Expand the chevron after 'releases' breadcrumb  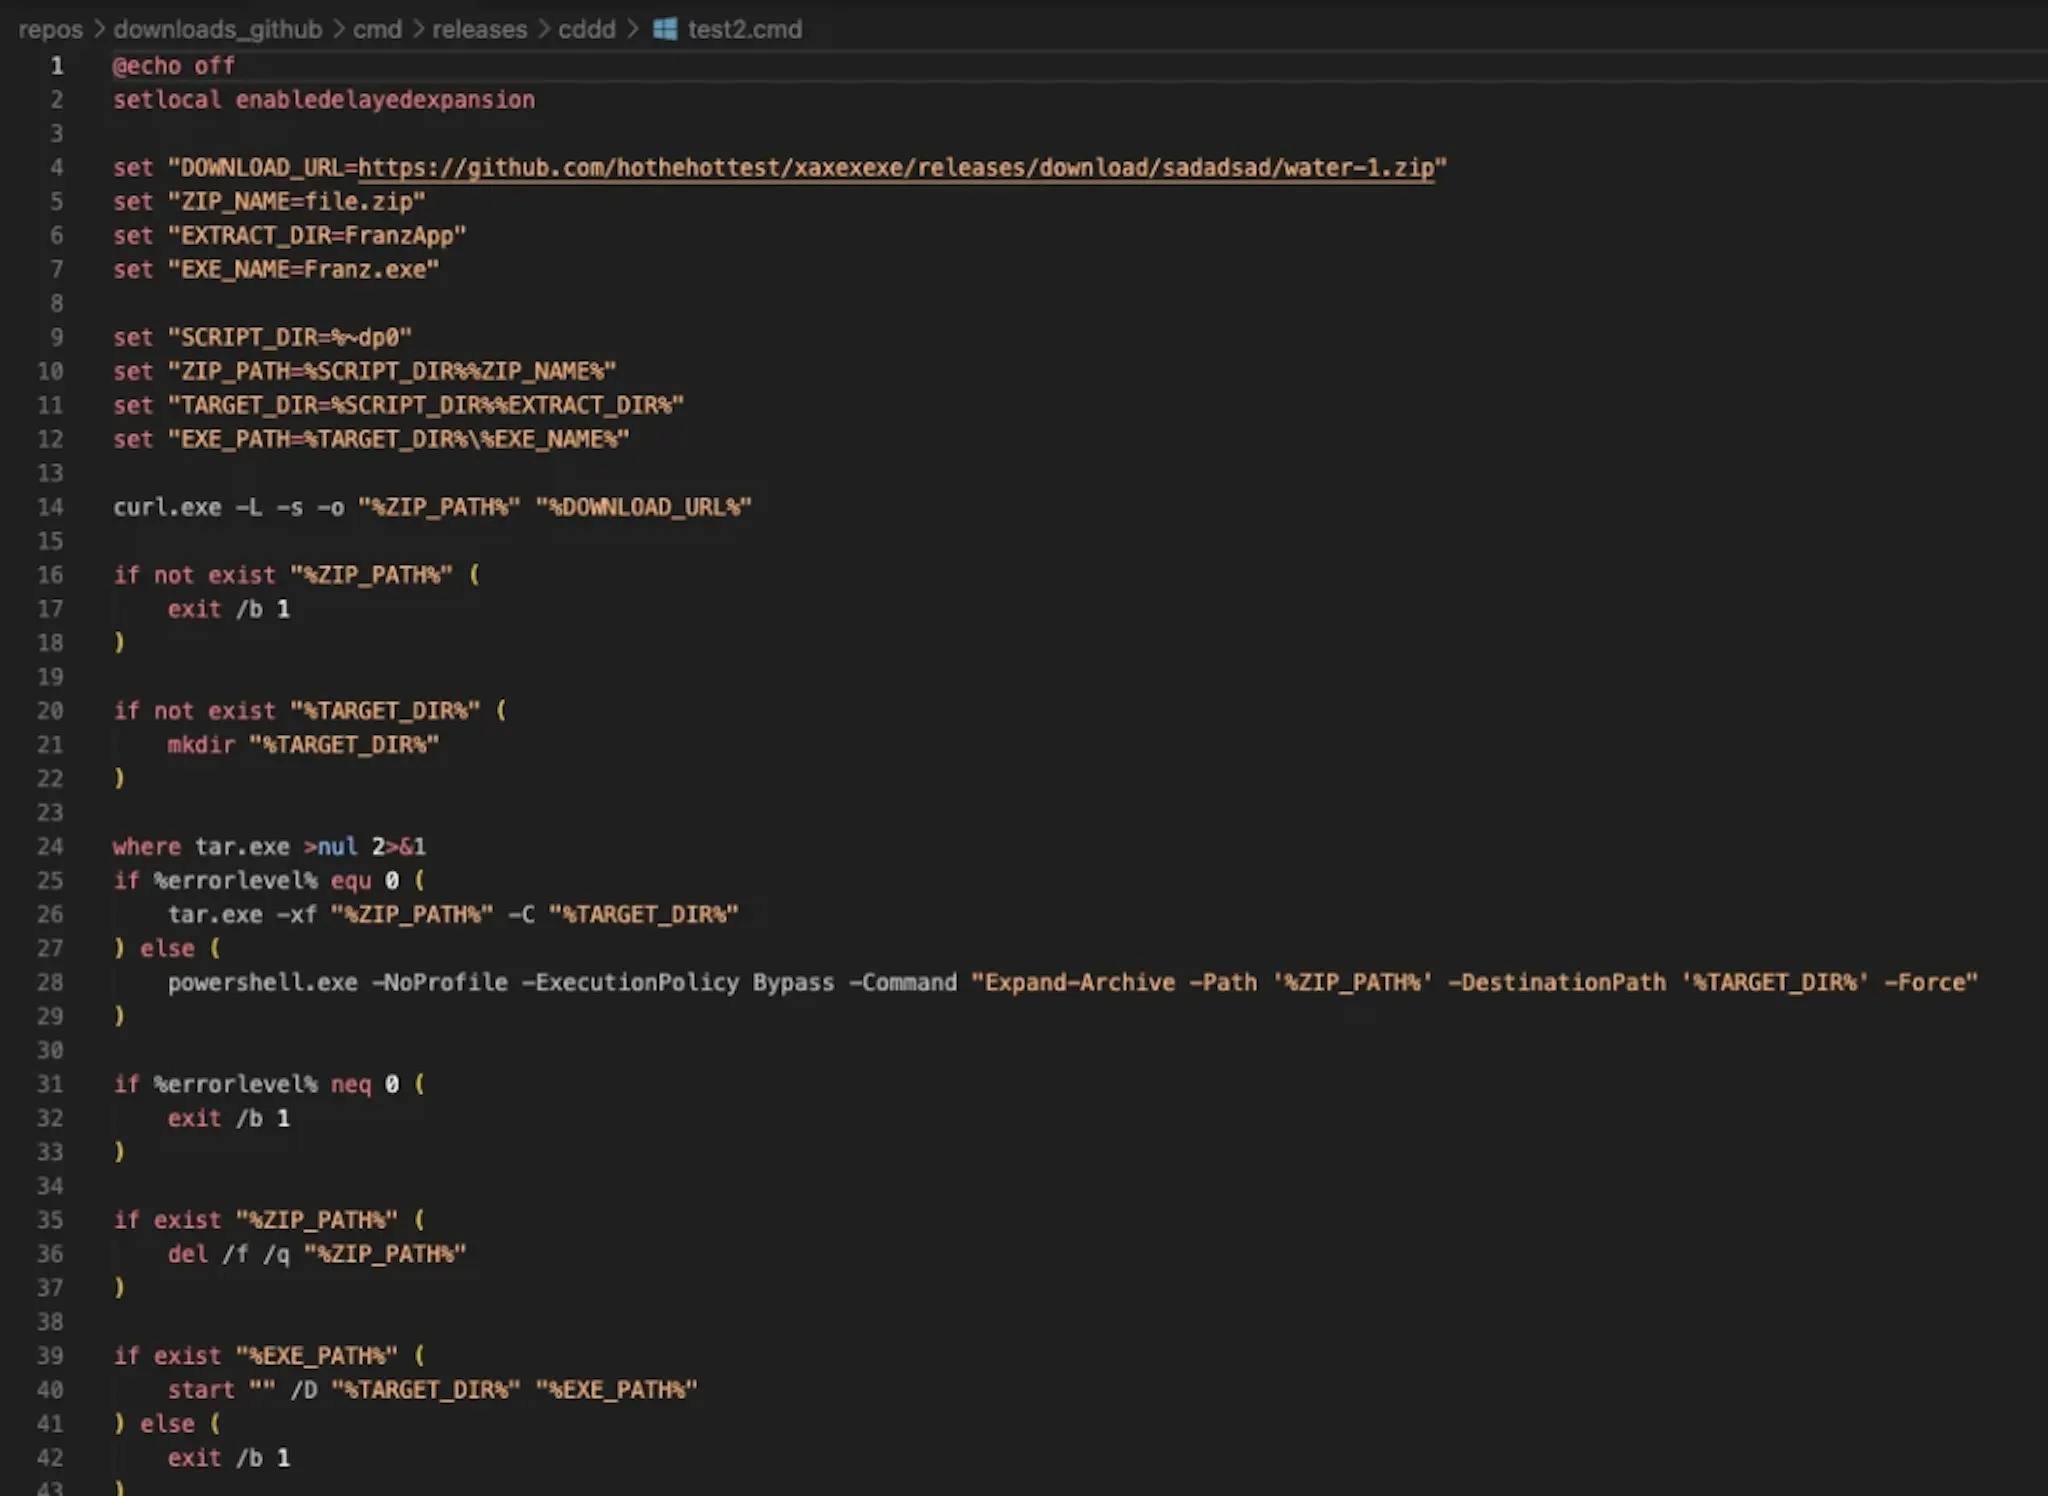click(x=543, y=29)
